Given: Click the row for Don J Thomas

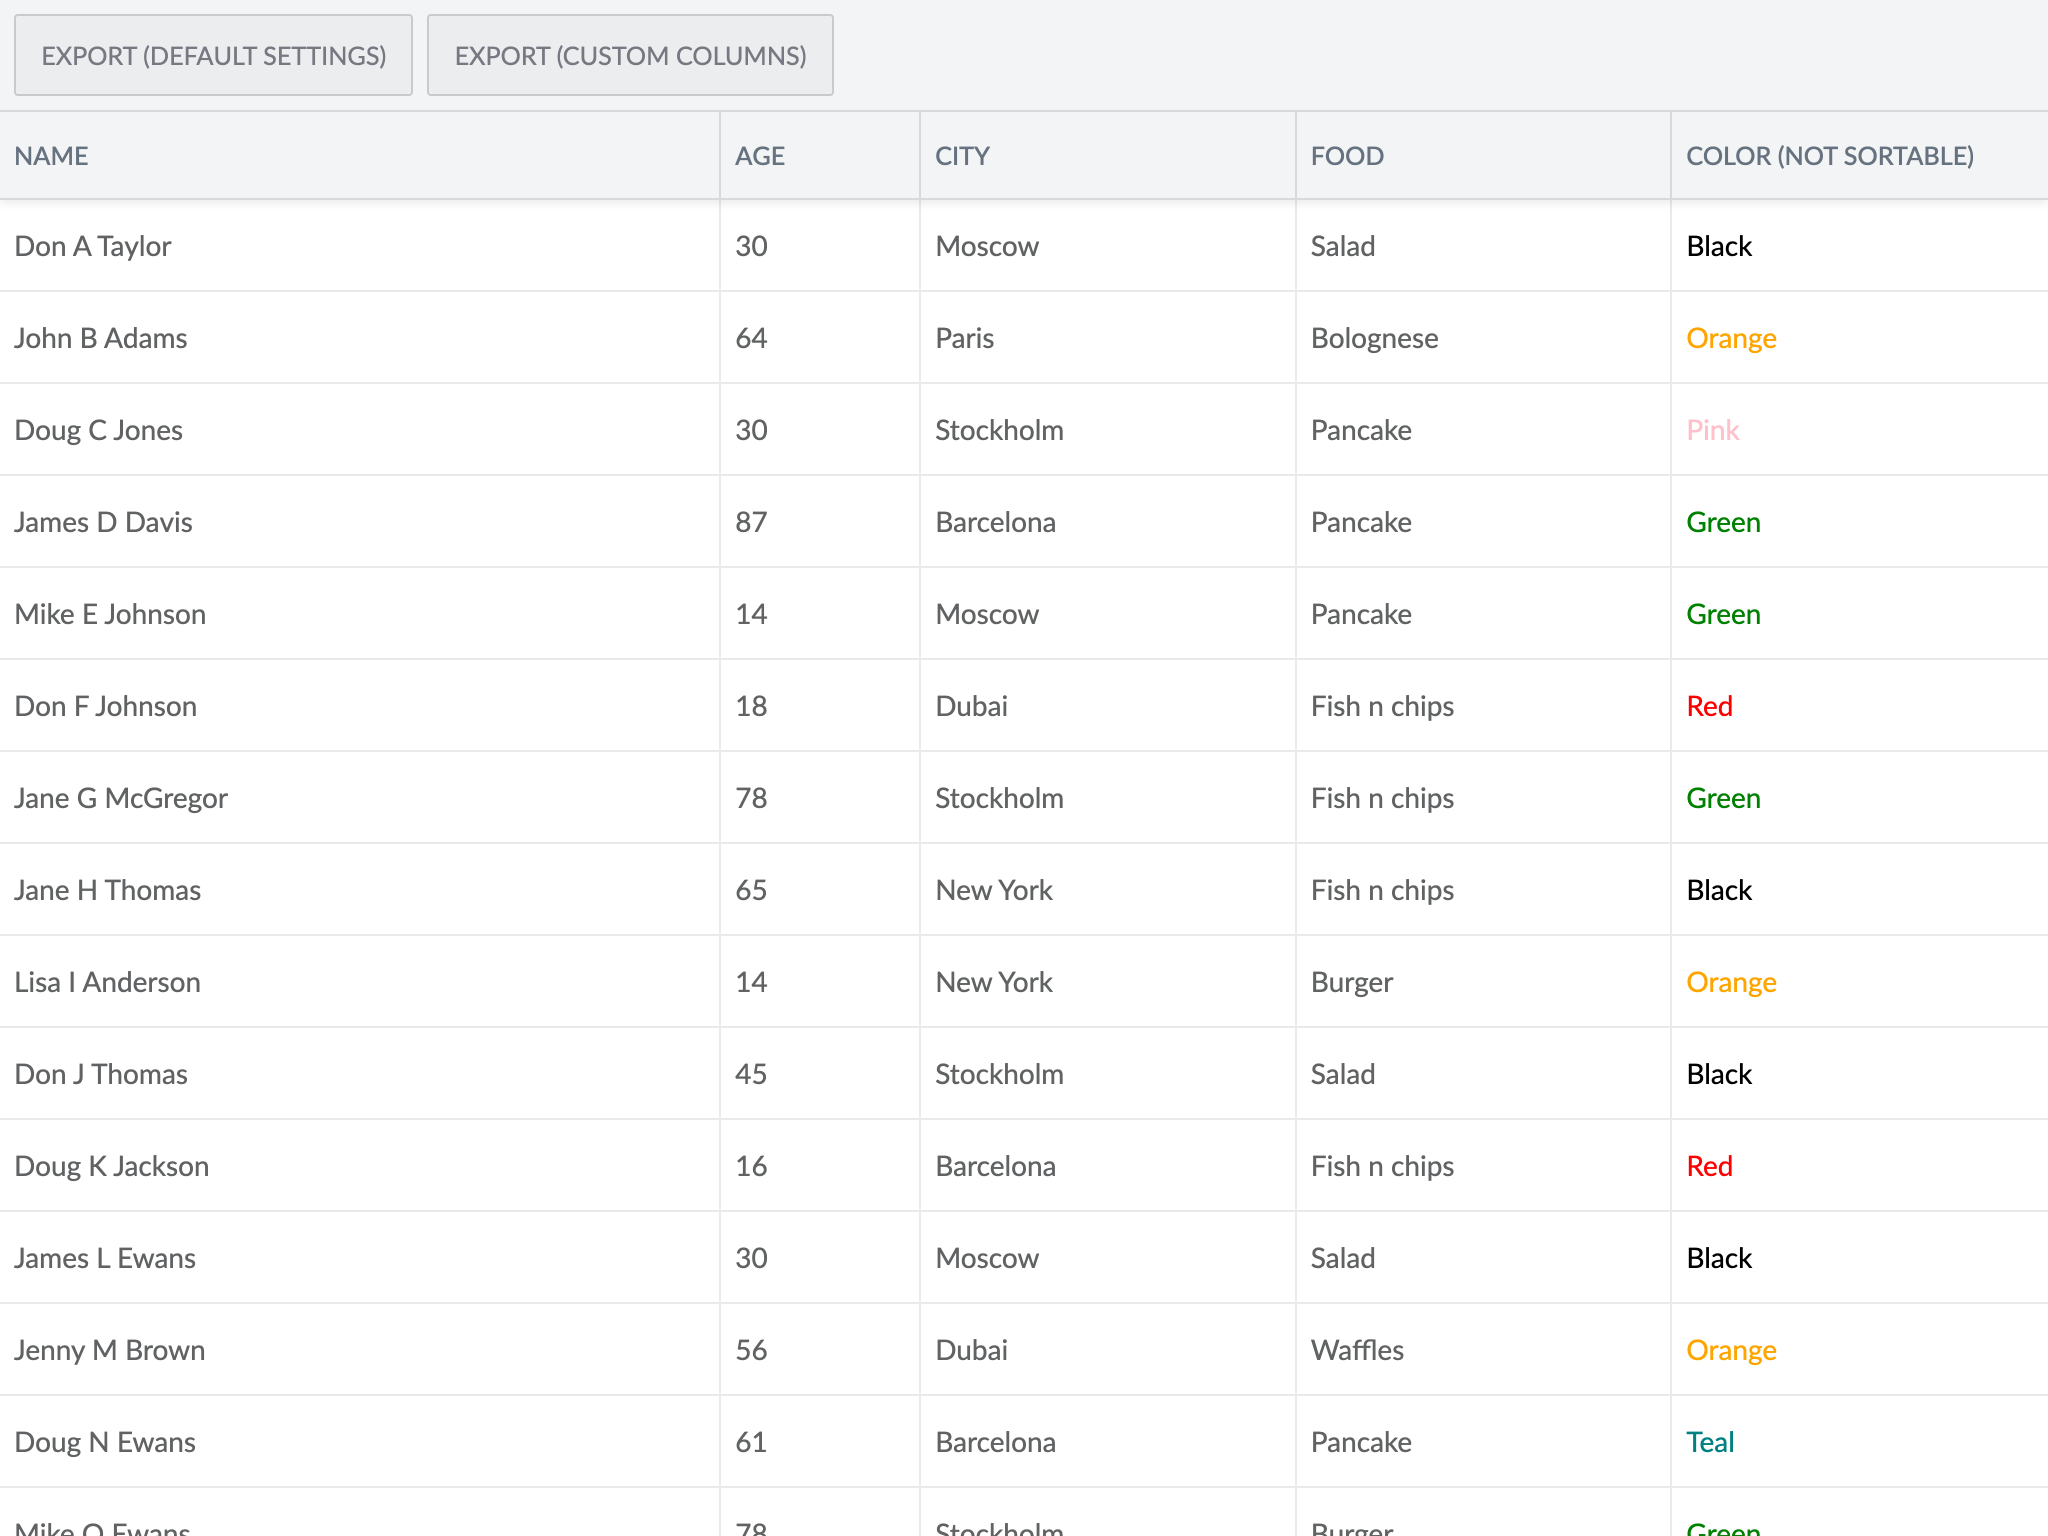Looking at the screenshot, I should [100, 1074].
